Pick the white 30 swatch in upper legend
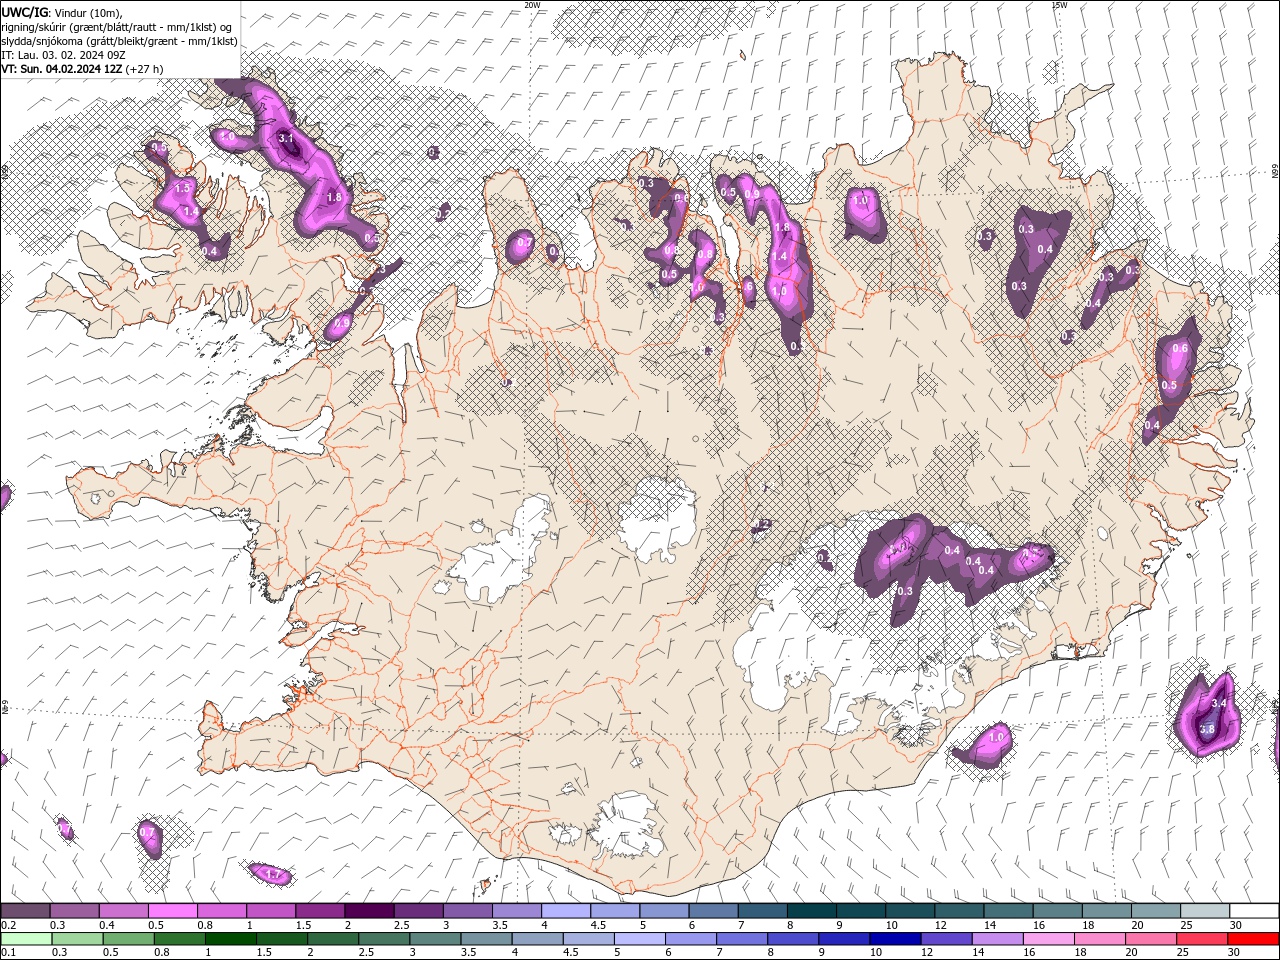 (x=1254, y=911)
